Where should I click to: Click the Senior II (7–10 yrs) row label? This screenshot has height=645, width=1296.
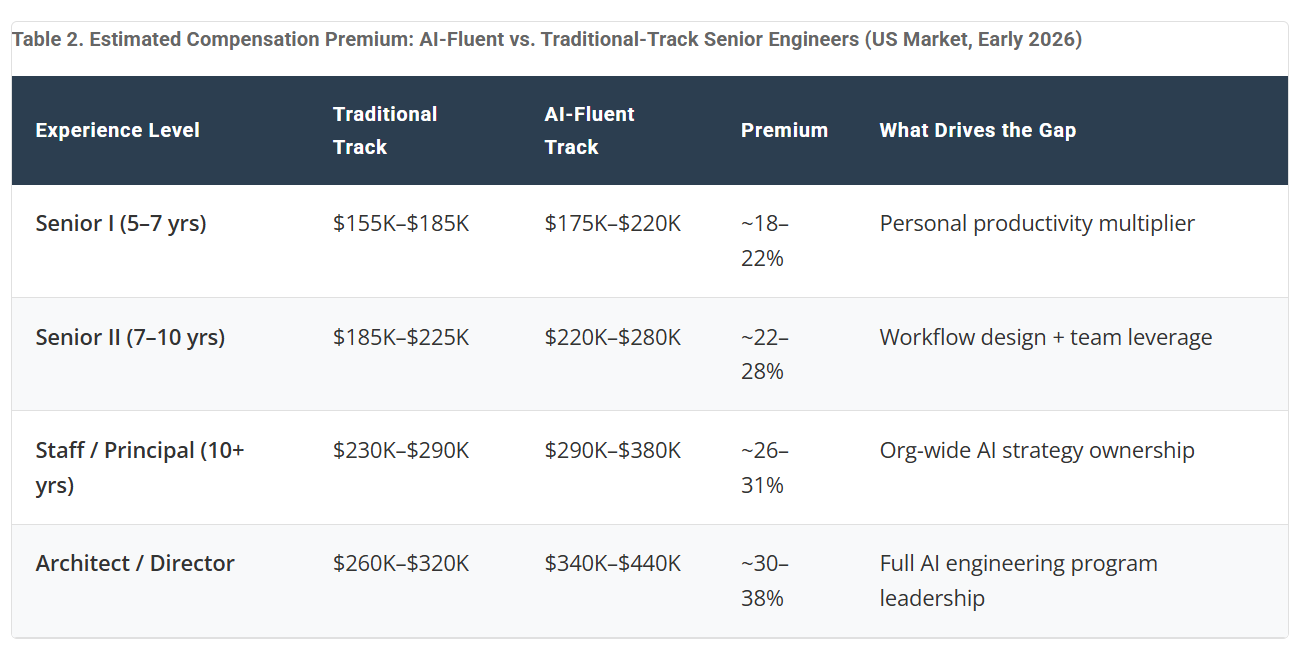pos(130,337)
